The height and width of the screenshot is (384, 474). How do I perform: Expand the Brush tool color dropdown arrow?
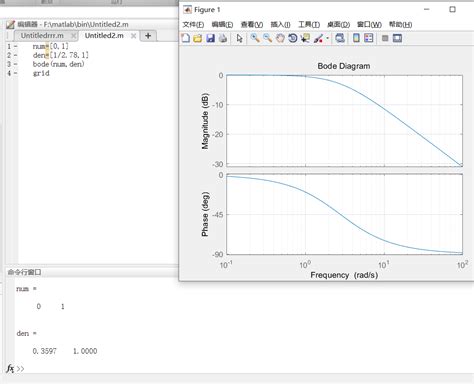click(x=327, y=38)
